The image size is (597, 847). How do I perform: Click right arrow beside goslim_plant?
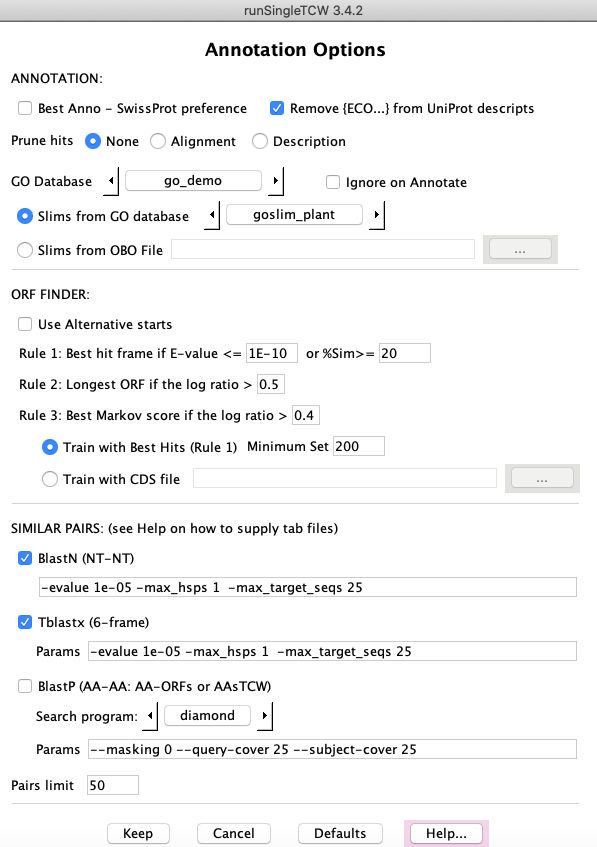377,215
